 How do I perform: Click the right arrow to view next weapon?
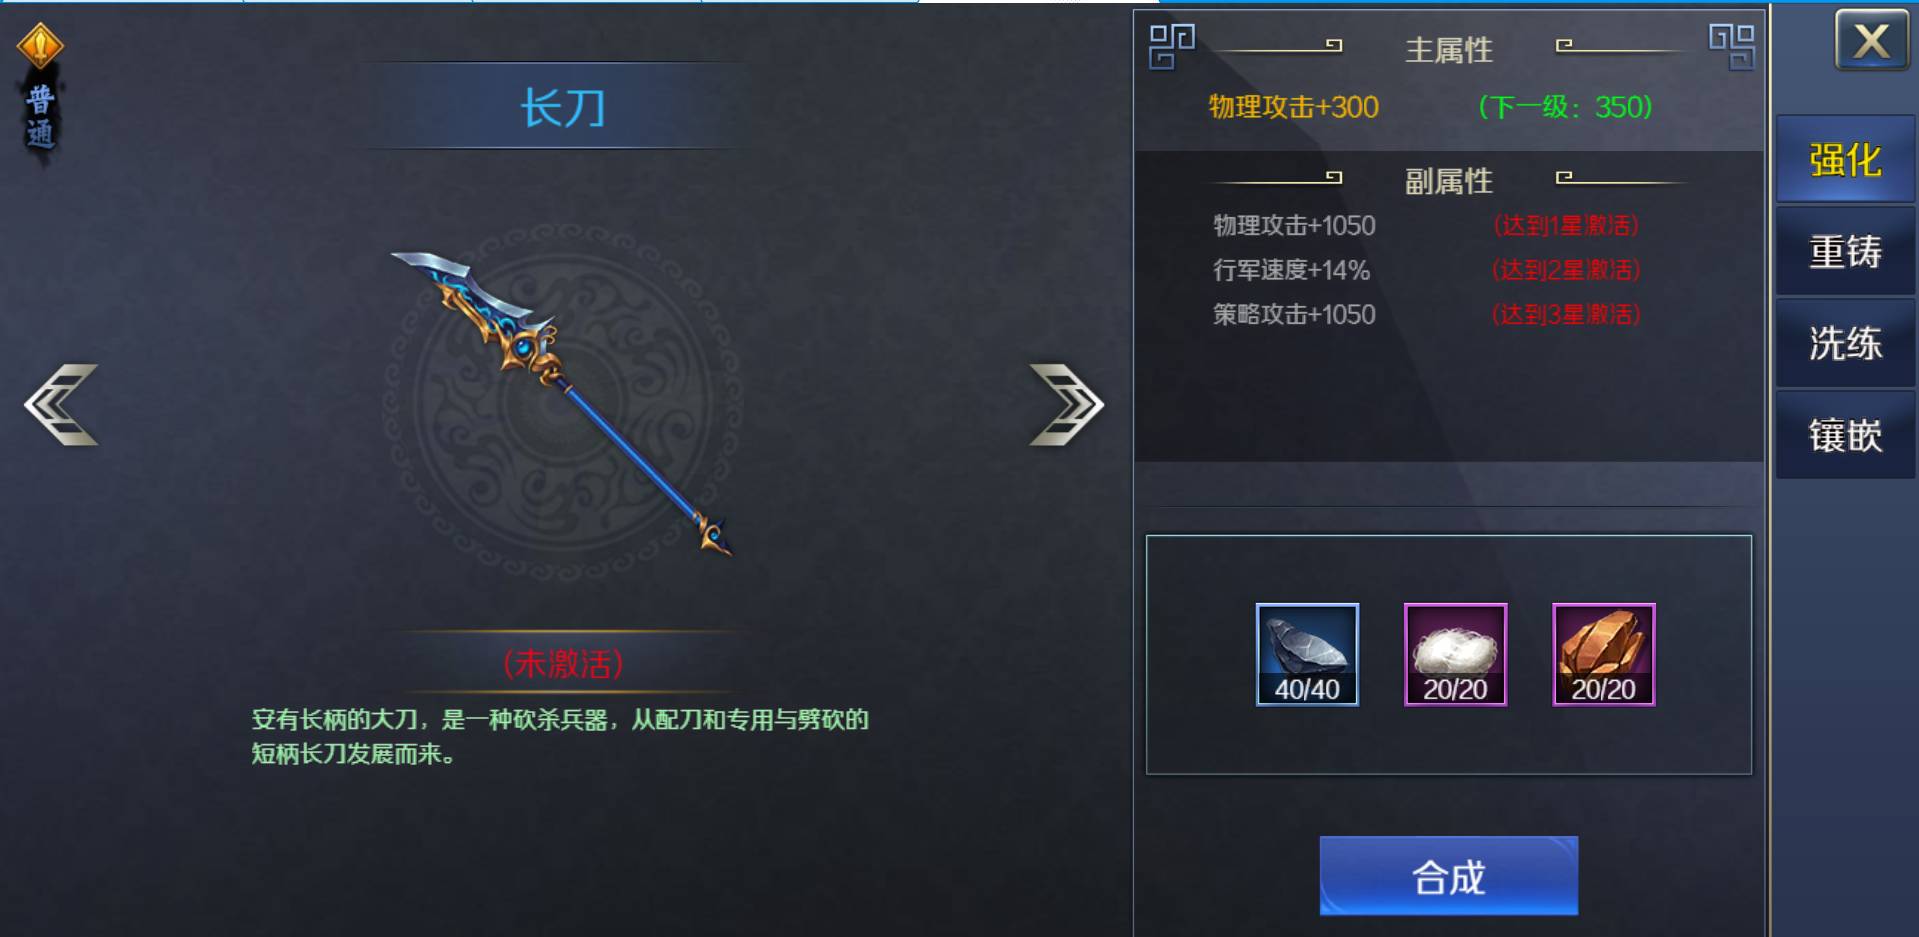point(1067,404)
